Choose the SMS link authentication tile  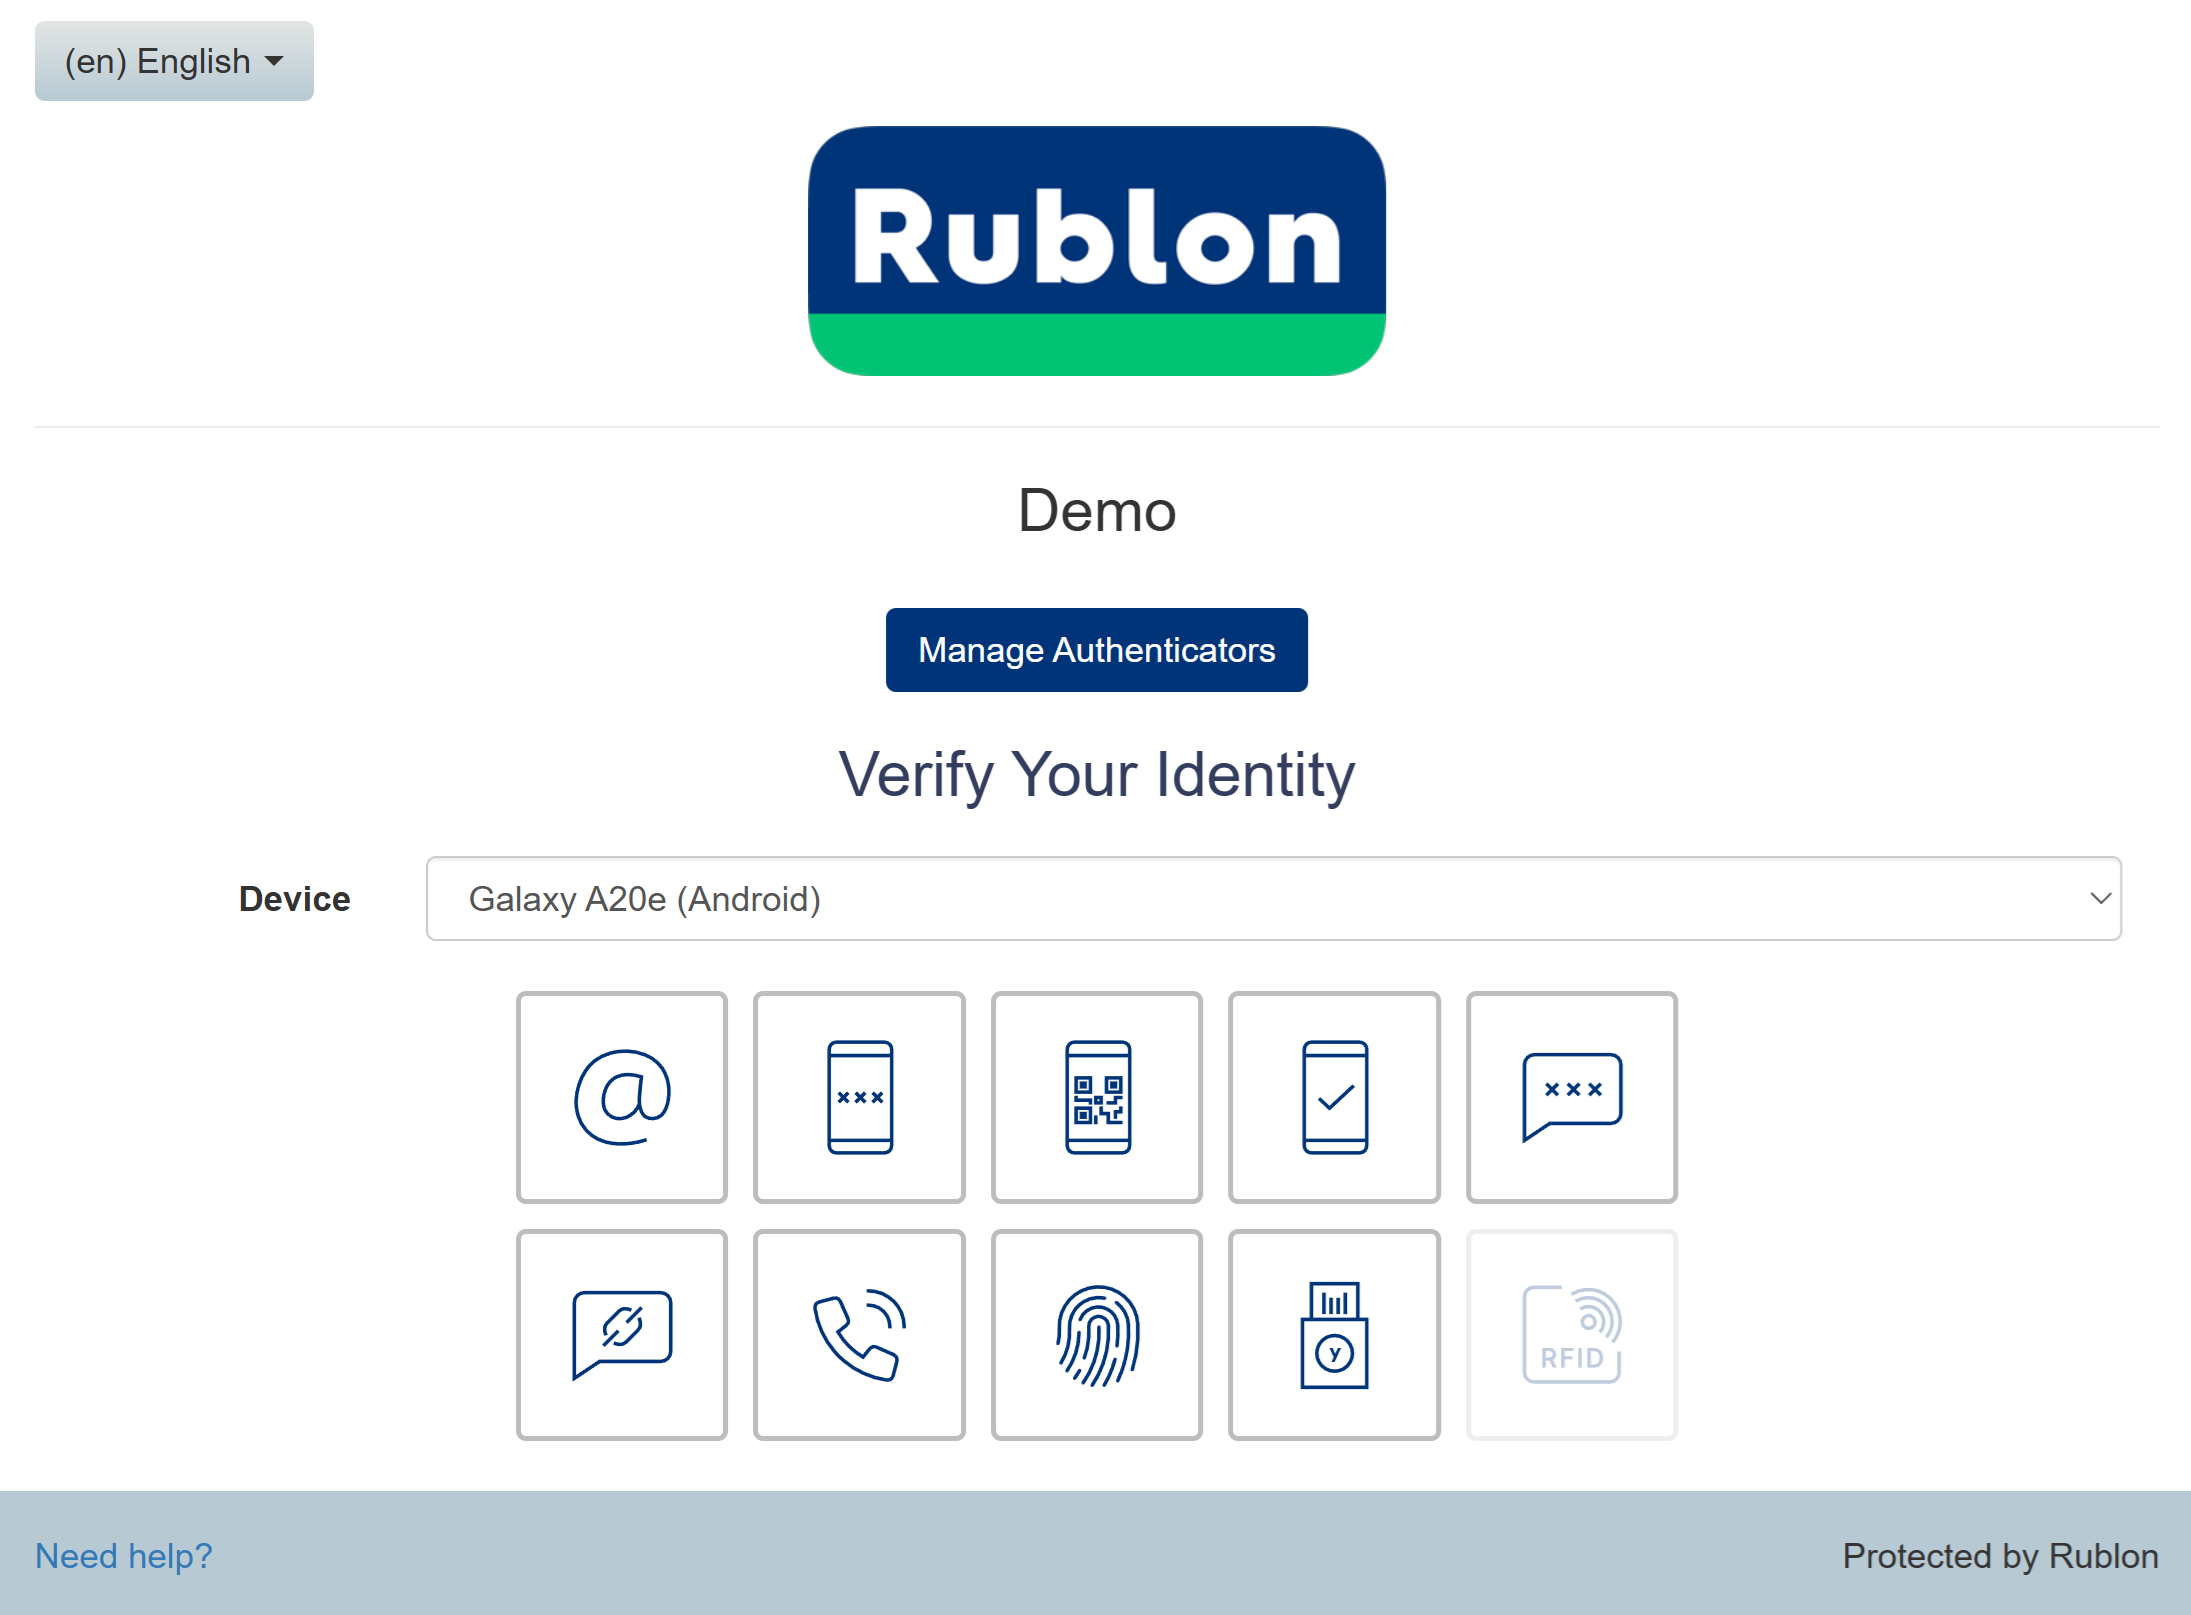click(621, 1334)
